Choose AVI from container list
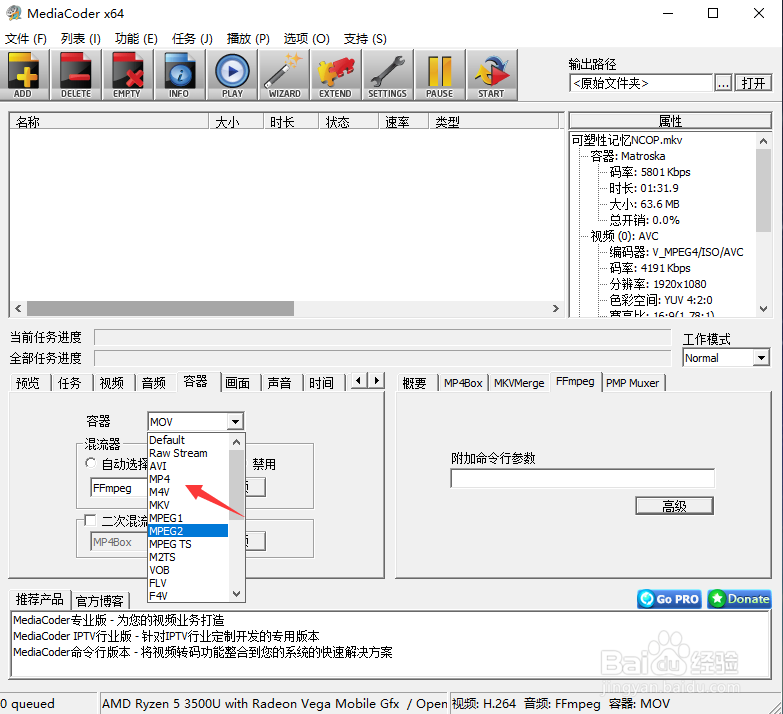The height and width of the screenshot is (714, 783). pos(188,466)
